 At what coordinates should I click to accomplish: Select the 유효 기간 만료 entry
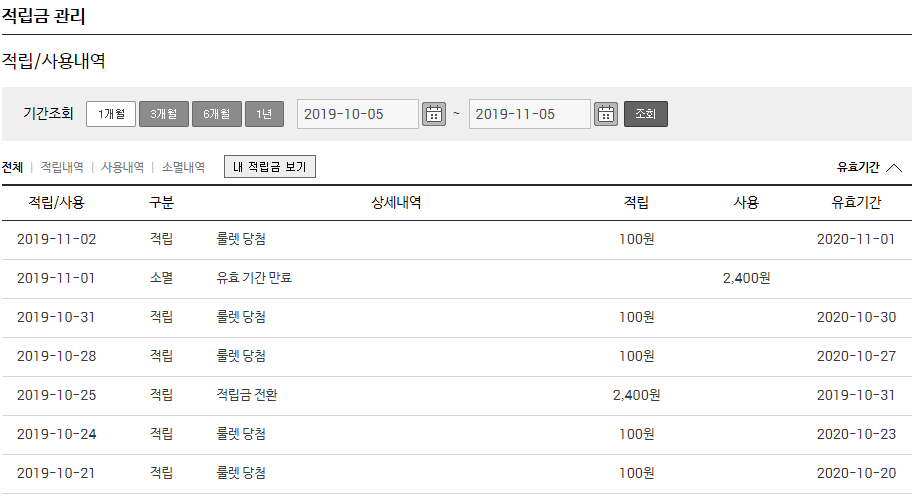click(254, 278)
